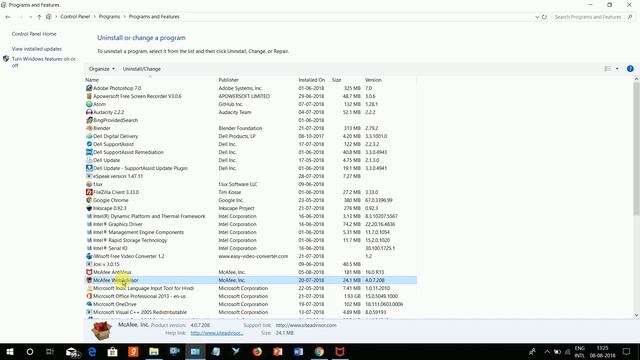Click the Google Chrome program icon in list
Screen dimensions: 640x360
click(89, 200)
